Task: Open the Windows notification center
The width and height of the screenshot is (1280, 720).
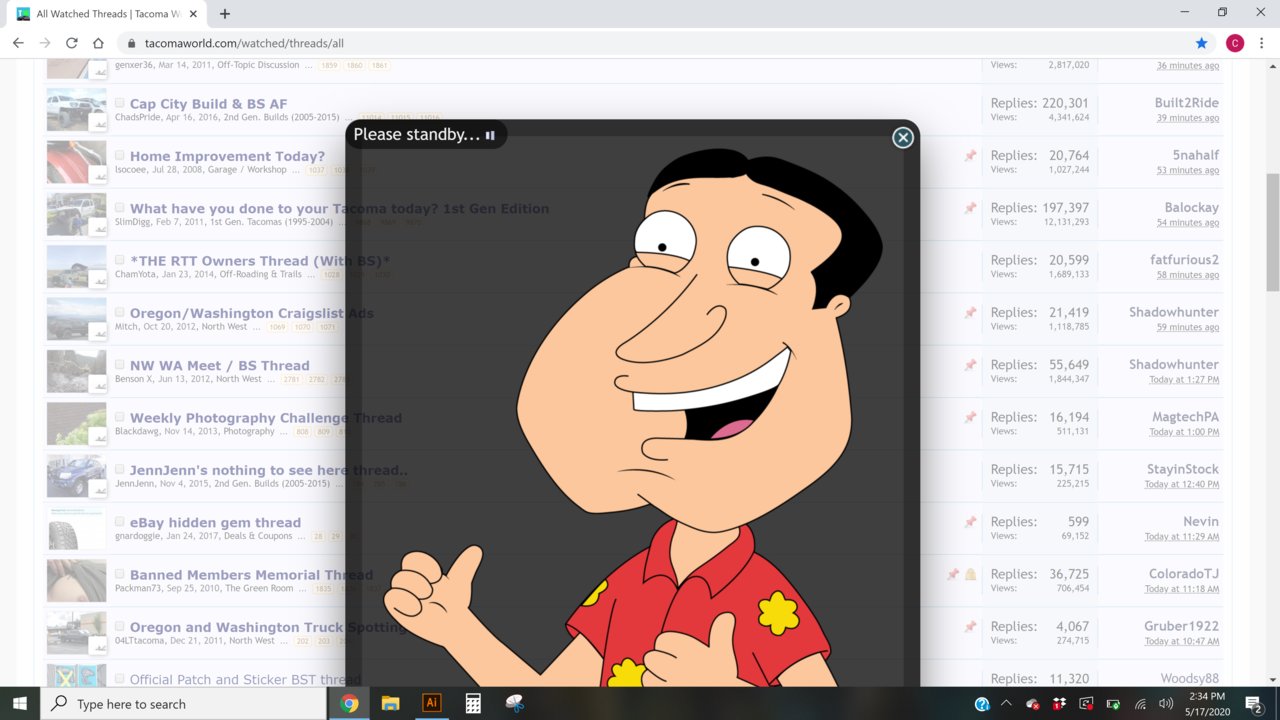Action: [x=1254, y=704]
